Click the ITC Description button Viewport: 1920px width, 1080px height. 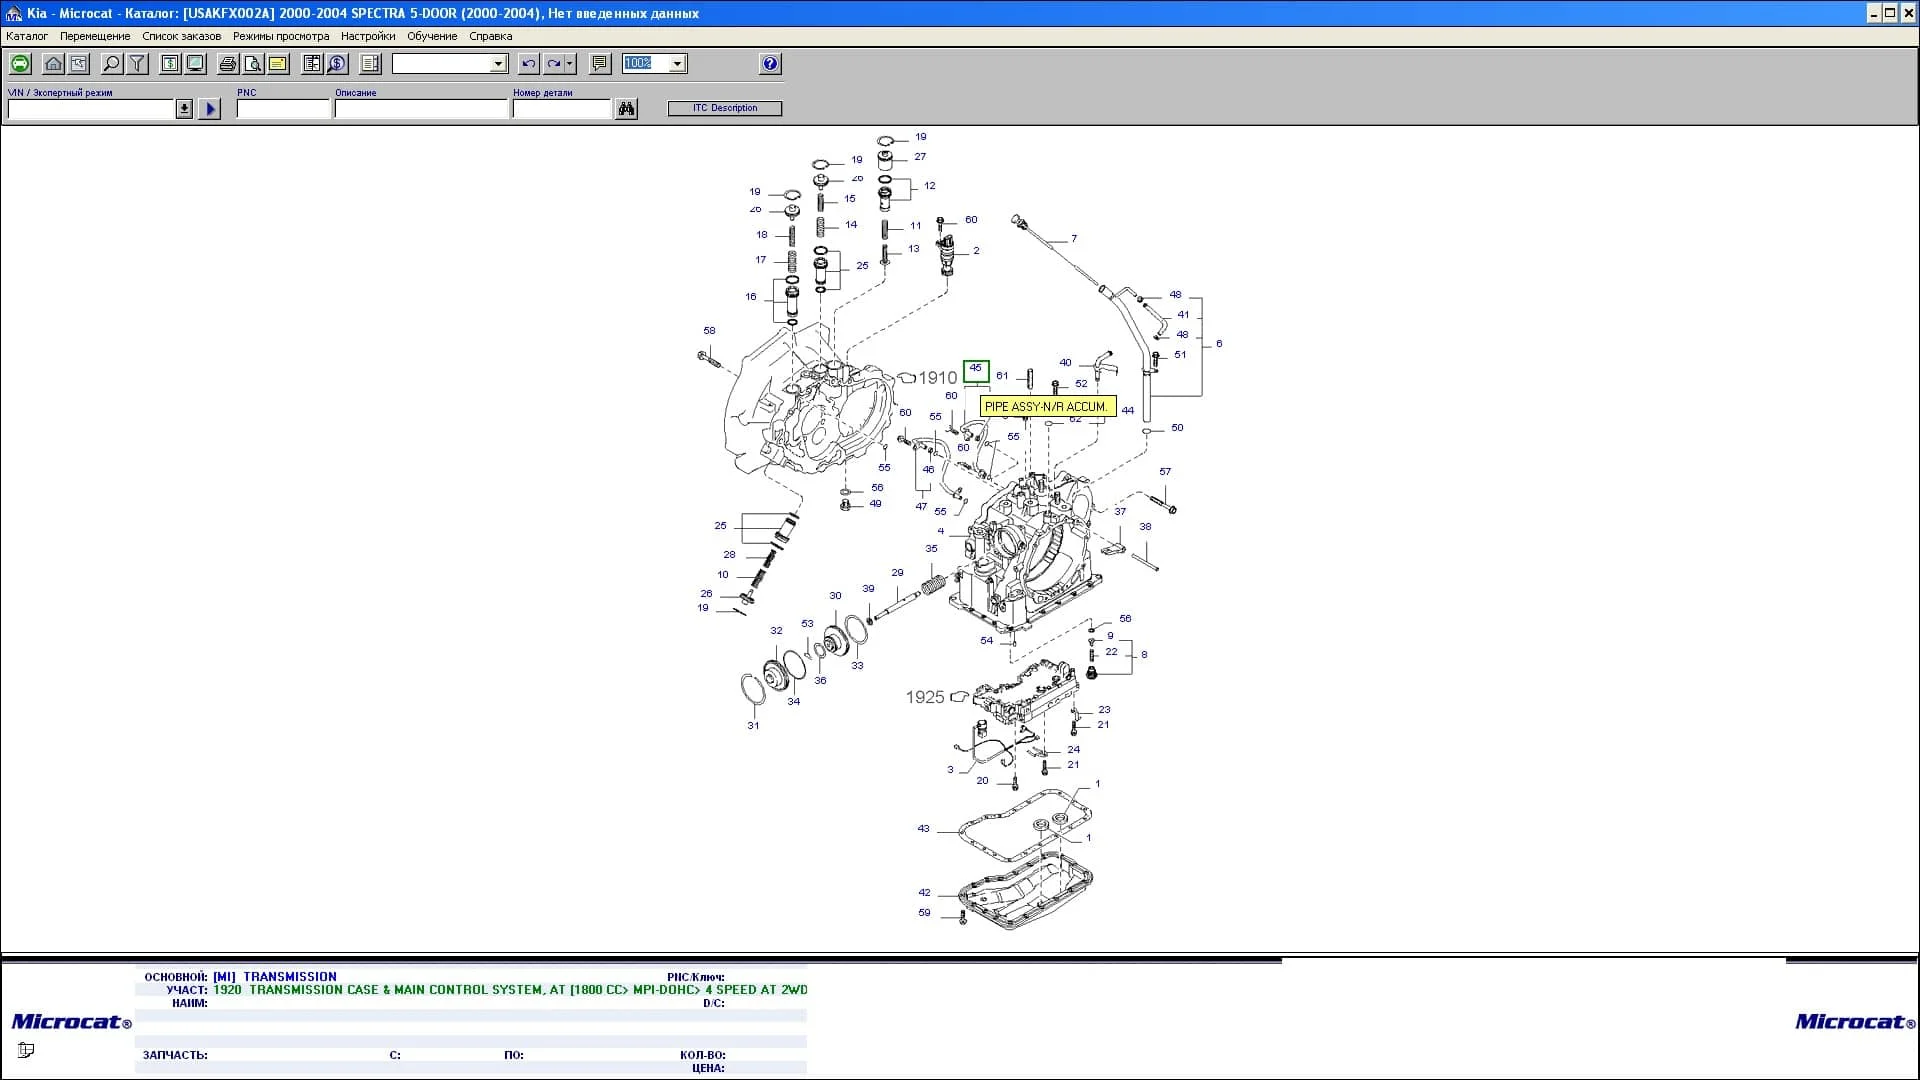tap(725, 108)
